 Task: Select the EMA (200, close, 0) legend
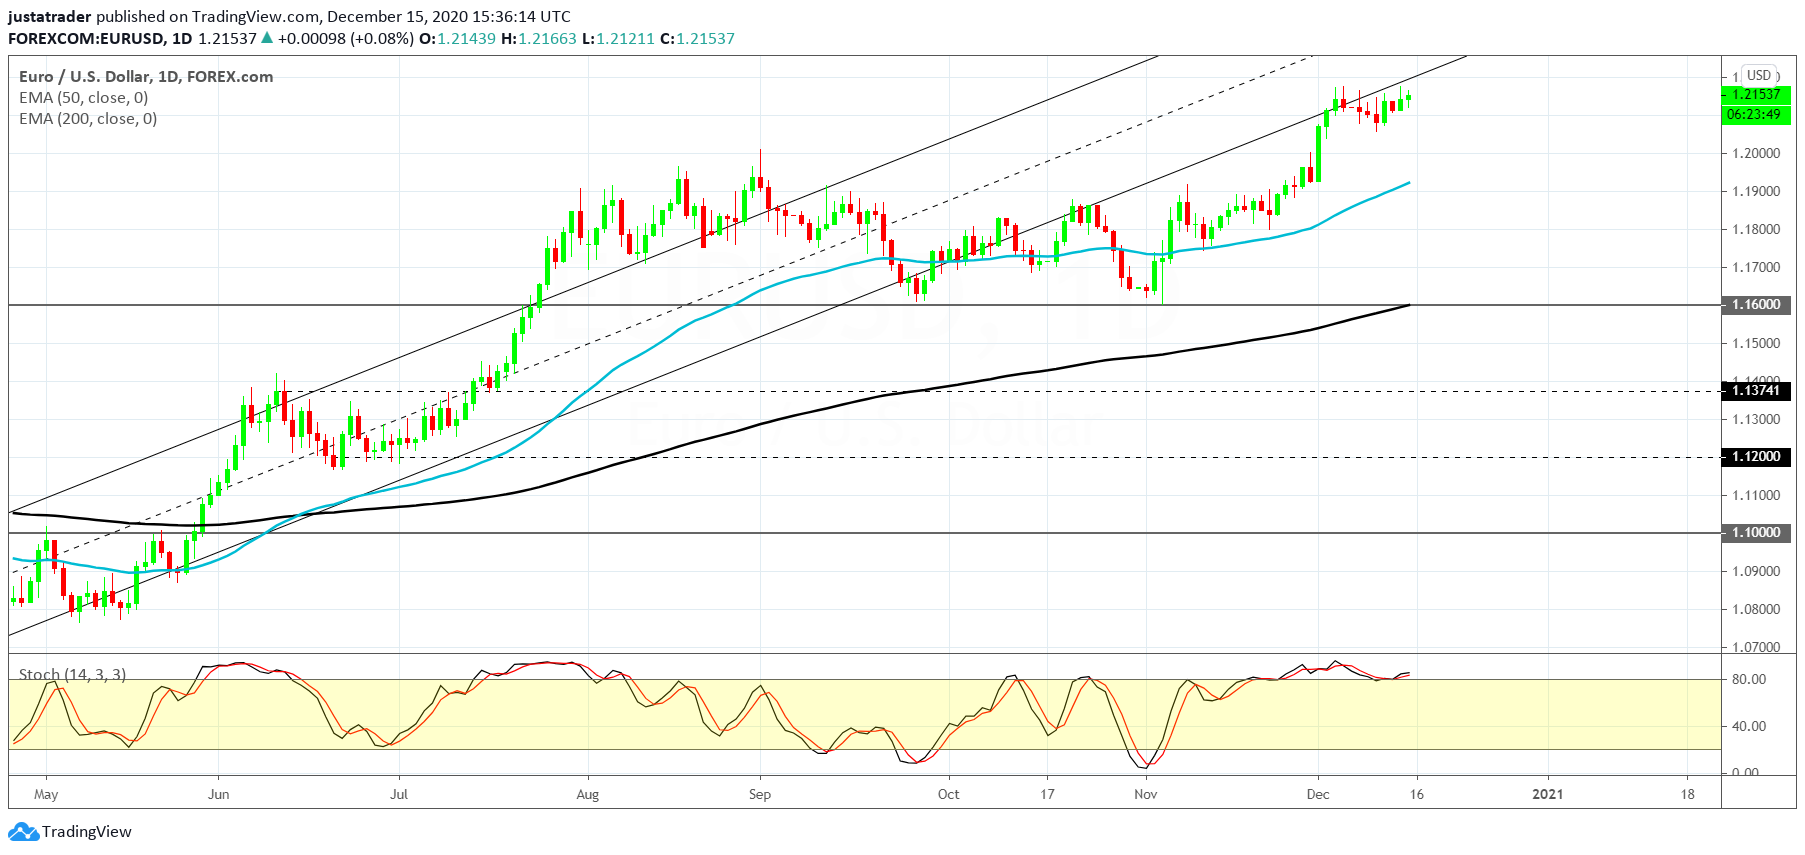(88, 119)
